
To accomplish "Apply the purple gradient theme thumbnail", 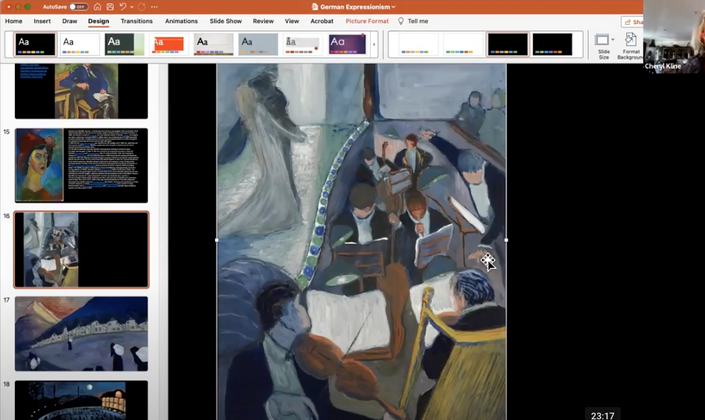I will click(347, 44).
